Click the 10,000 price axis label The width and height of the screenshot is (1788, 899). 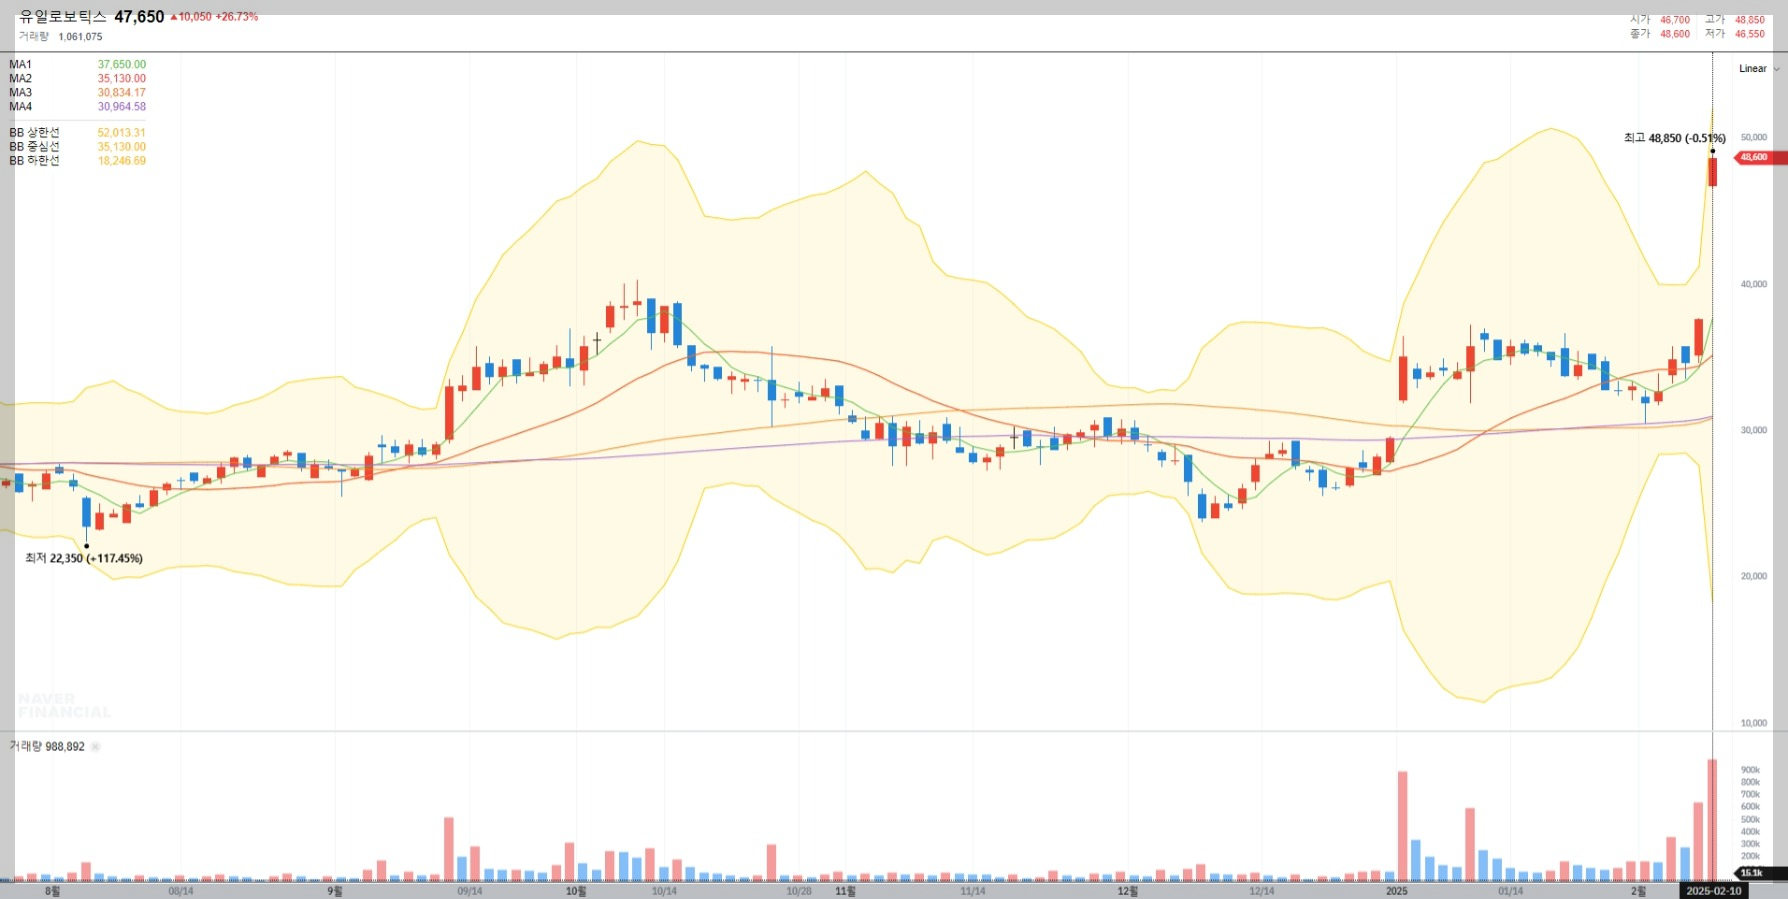click(1754, 723)
